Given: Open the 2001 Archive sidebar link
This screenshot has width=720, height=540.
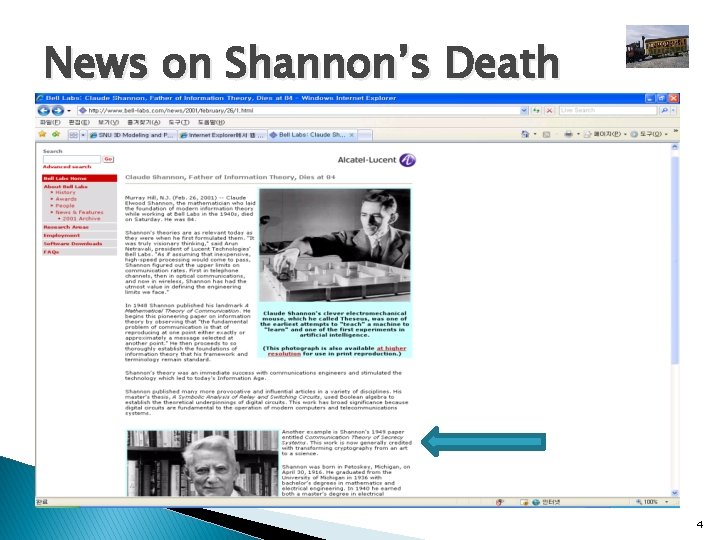Looking at the screenshot, I should point(81,219).
